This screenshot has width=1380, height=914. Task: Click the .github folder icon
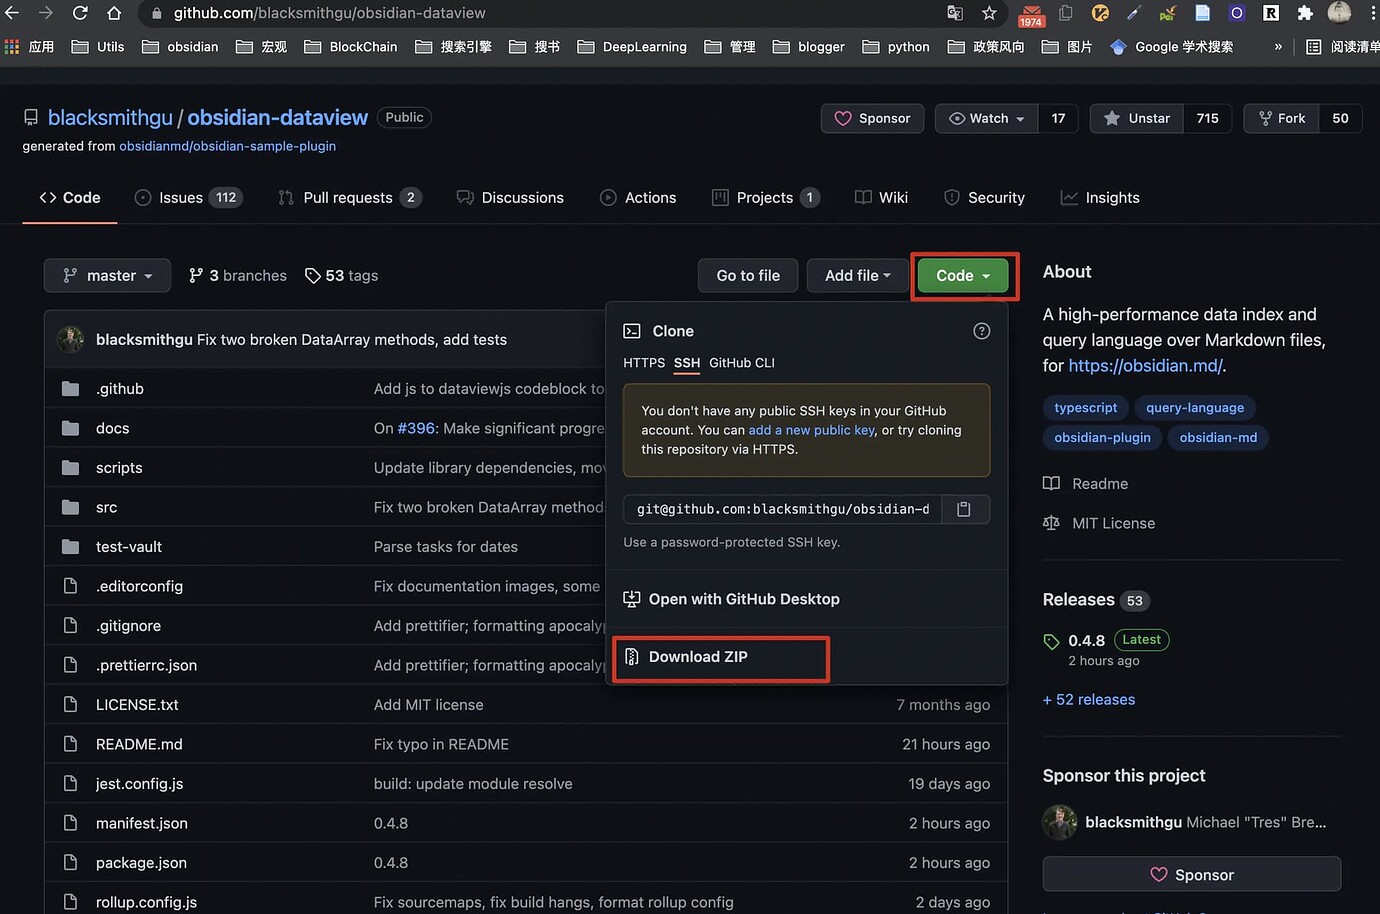tap(71, 388)
